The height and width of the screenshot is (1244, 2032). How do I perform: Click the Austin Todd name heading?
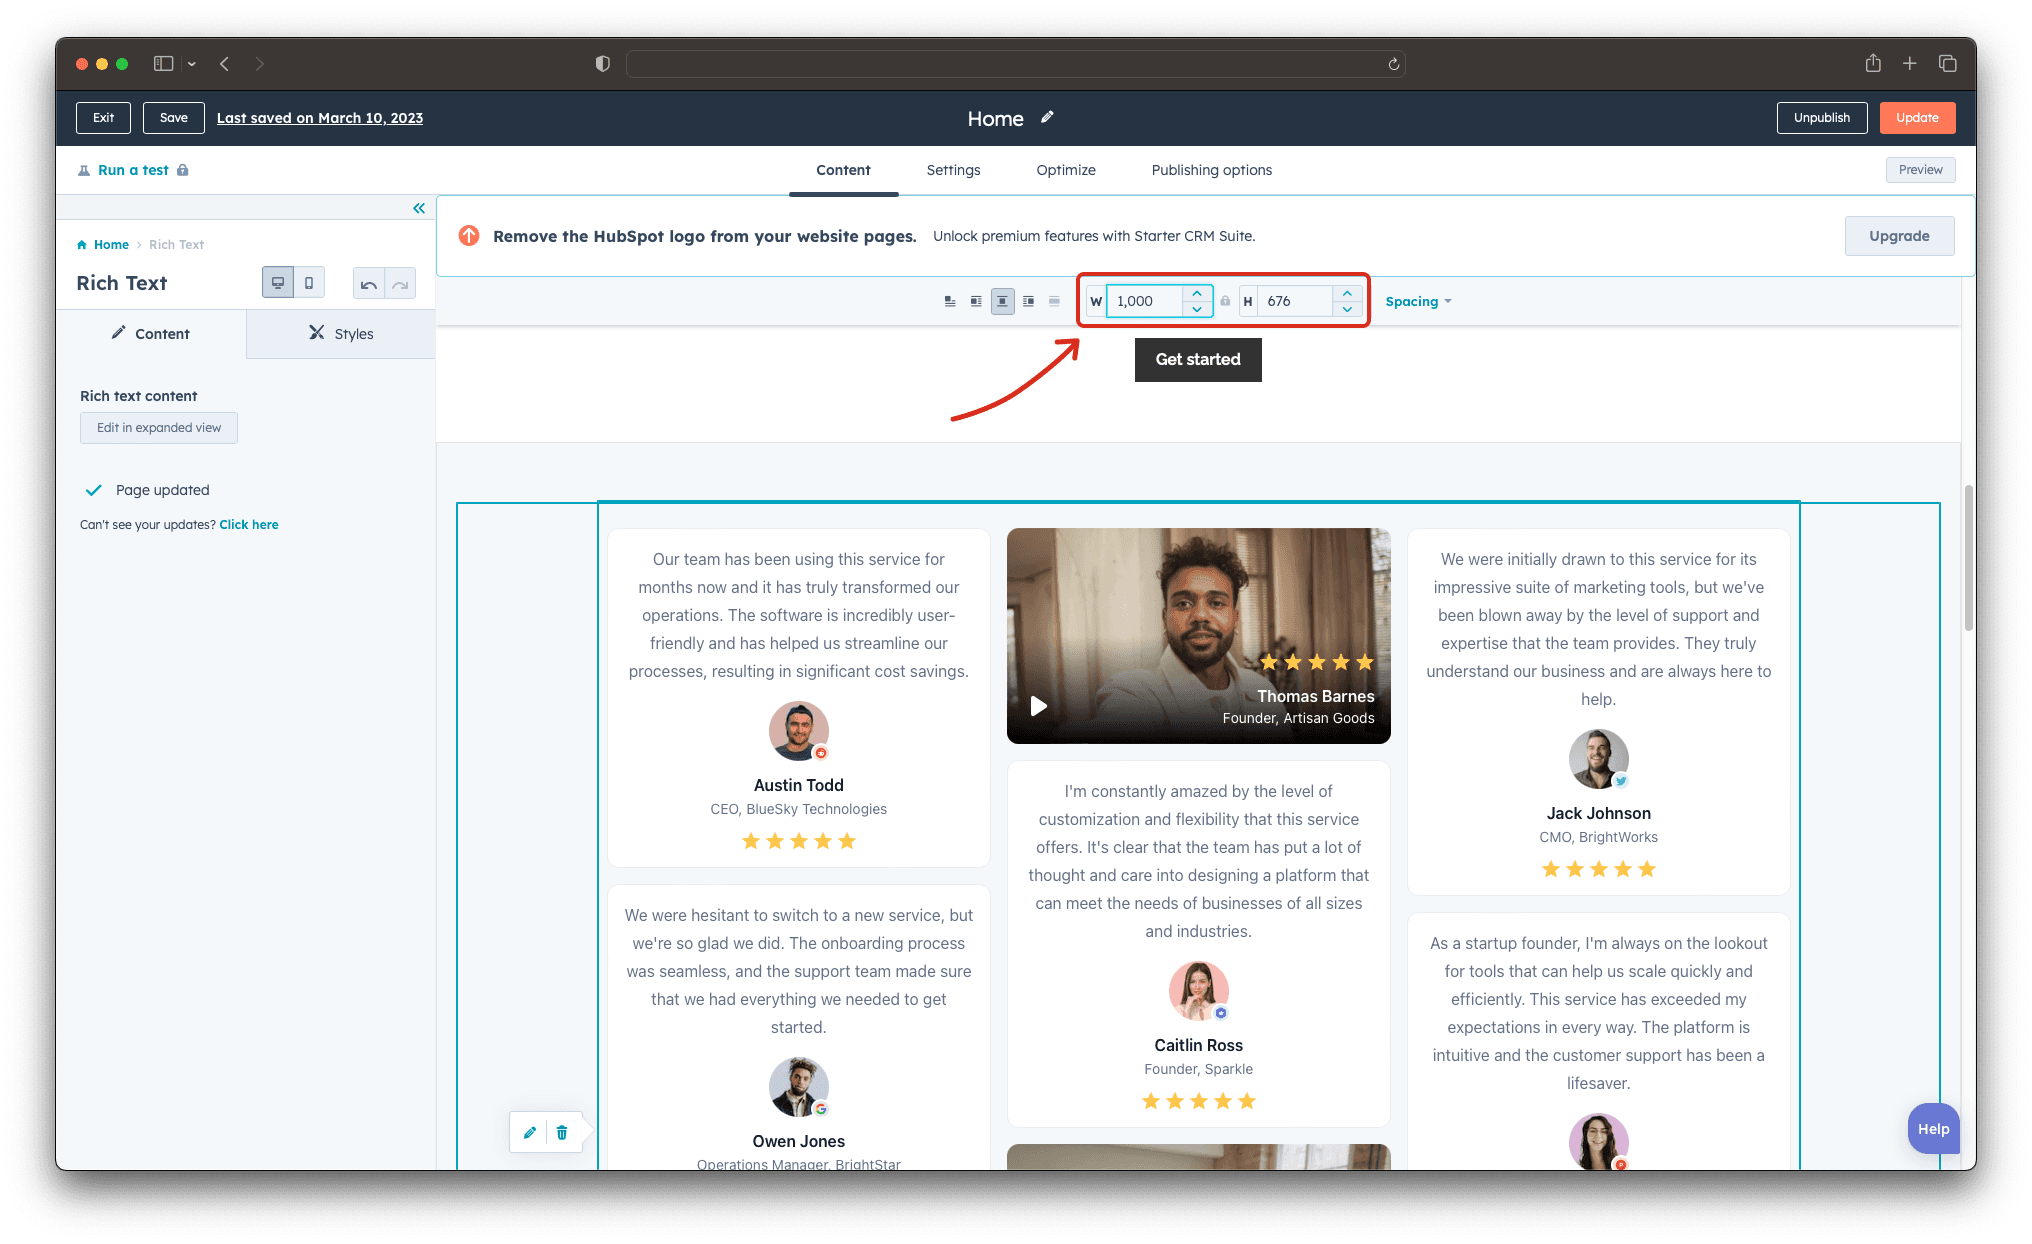tap(798, 785)
